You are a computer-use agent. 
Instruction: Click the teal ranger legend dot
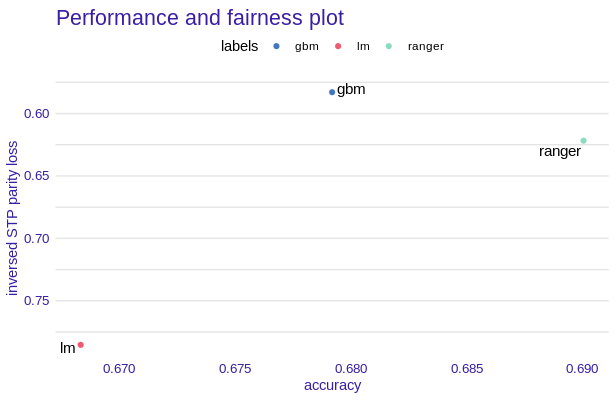(389, 46)
